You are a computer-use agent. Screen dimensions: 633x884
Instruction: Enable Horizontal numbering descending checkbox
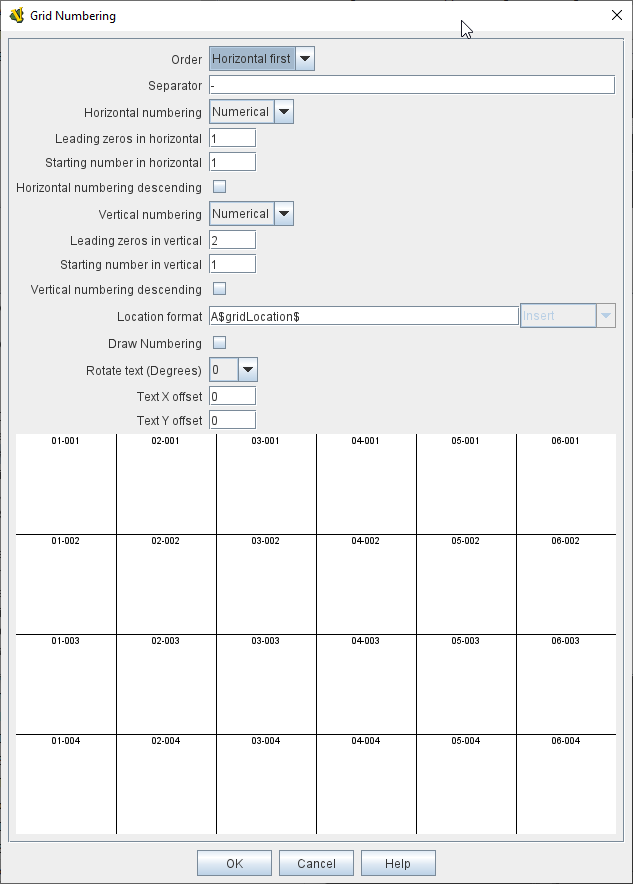point(220,187)
